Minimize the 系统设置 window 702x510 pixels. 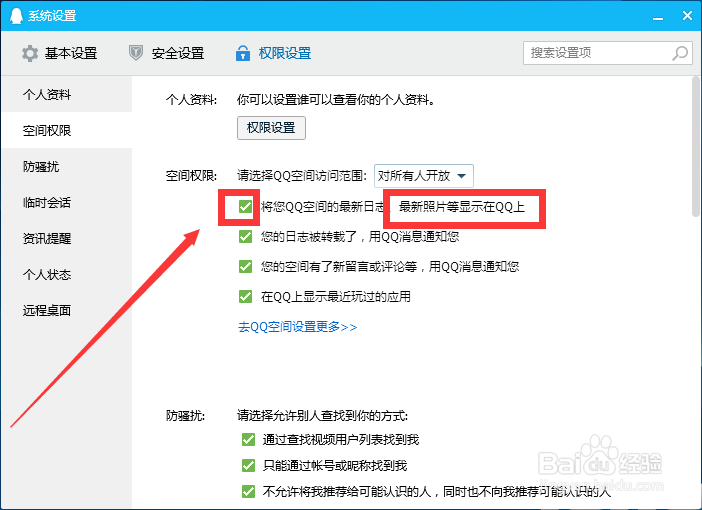pos(658,18)
